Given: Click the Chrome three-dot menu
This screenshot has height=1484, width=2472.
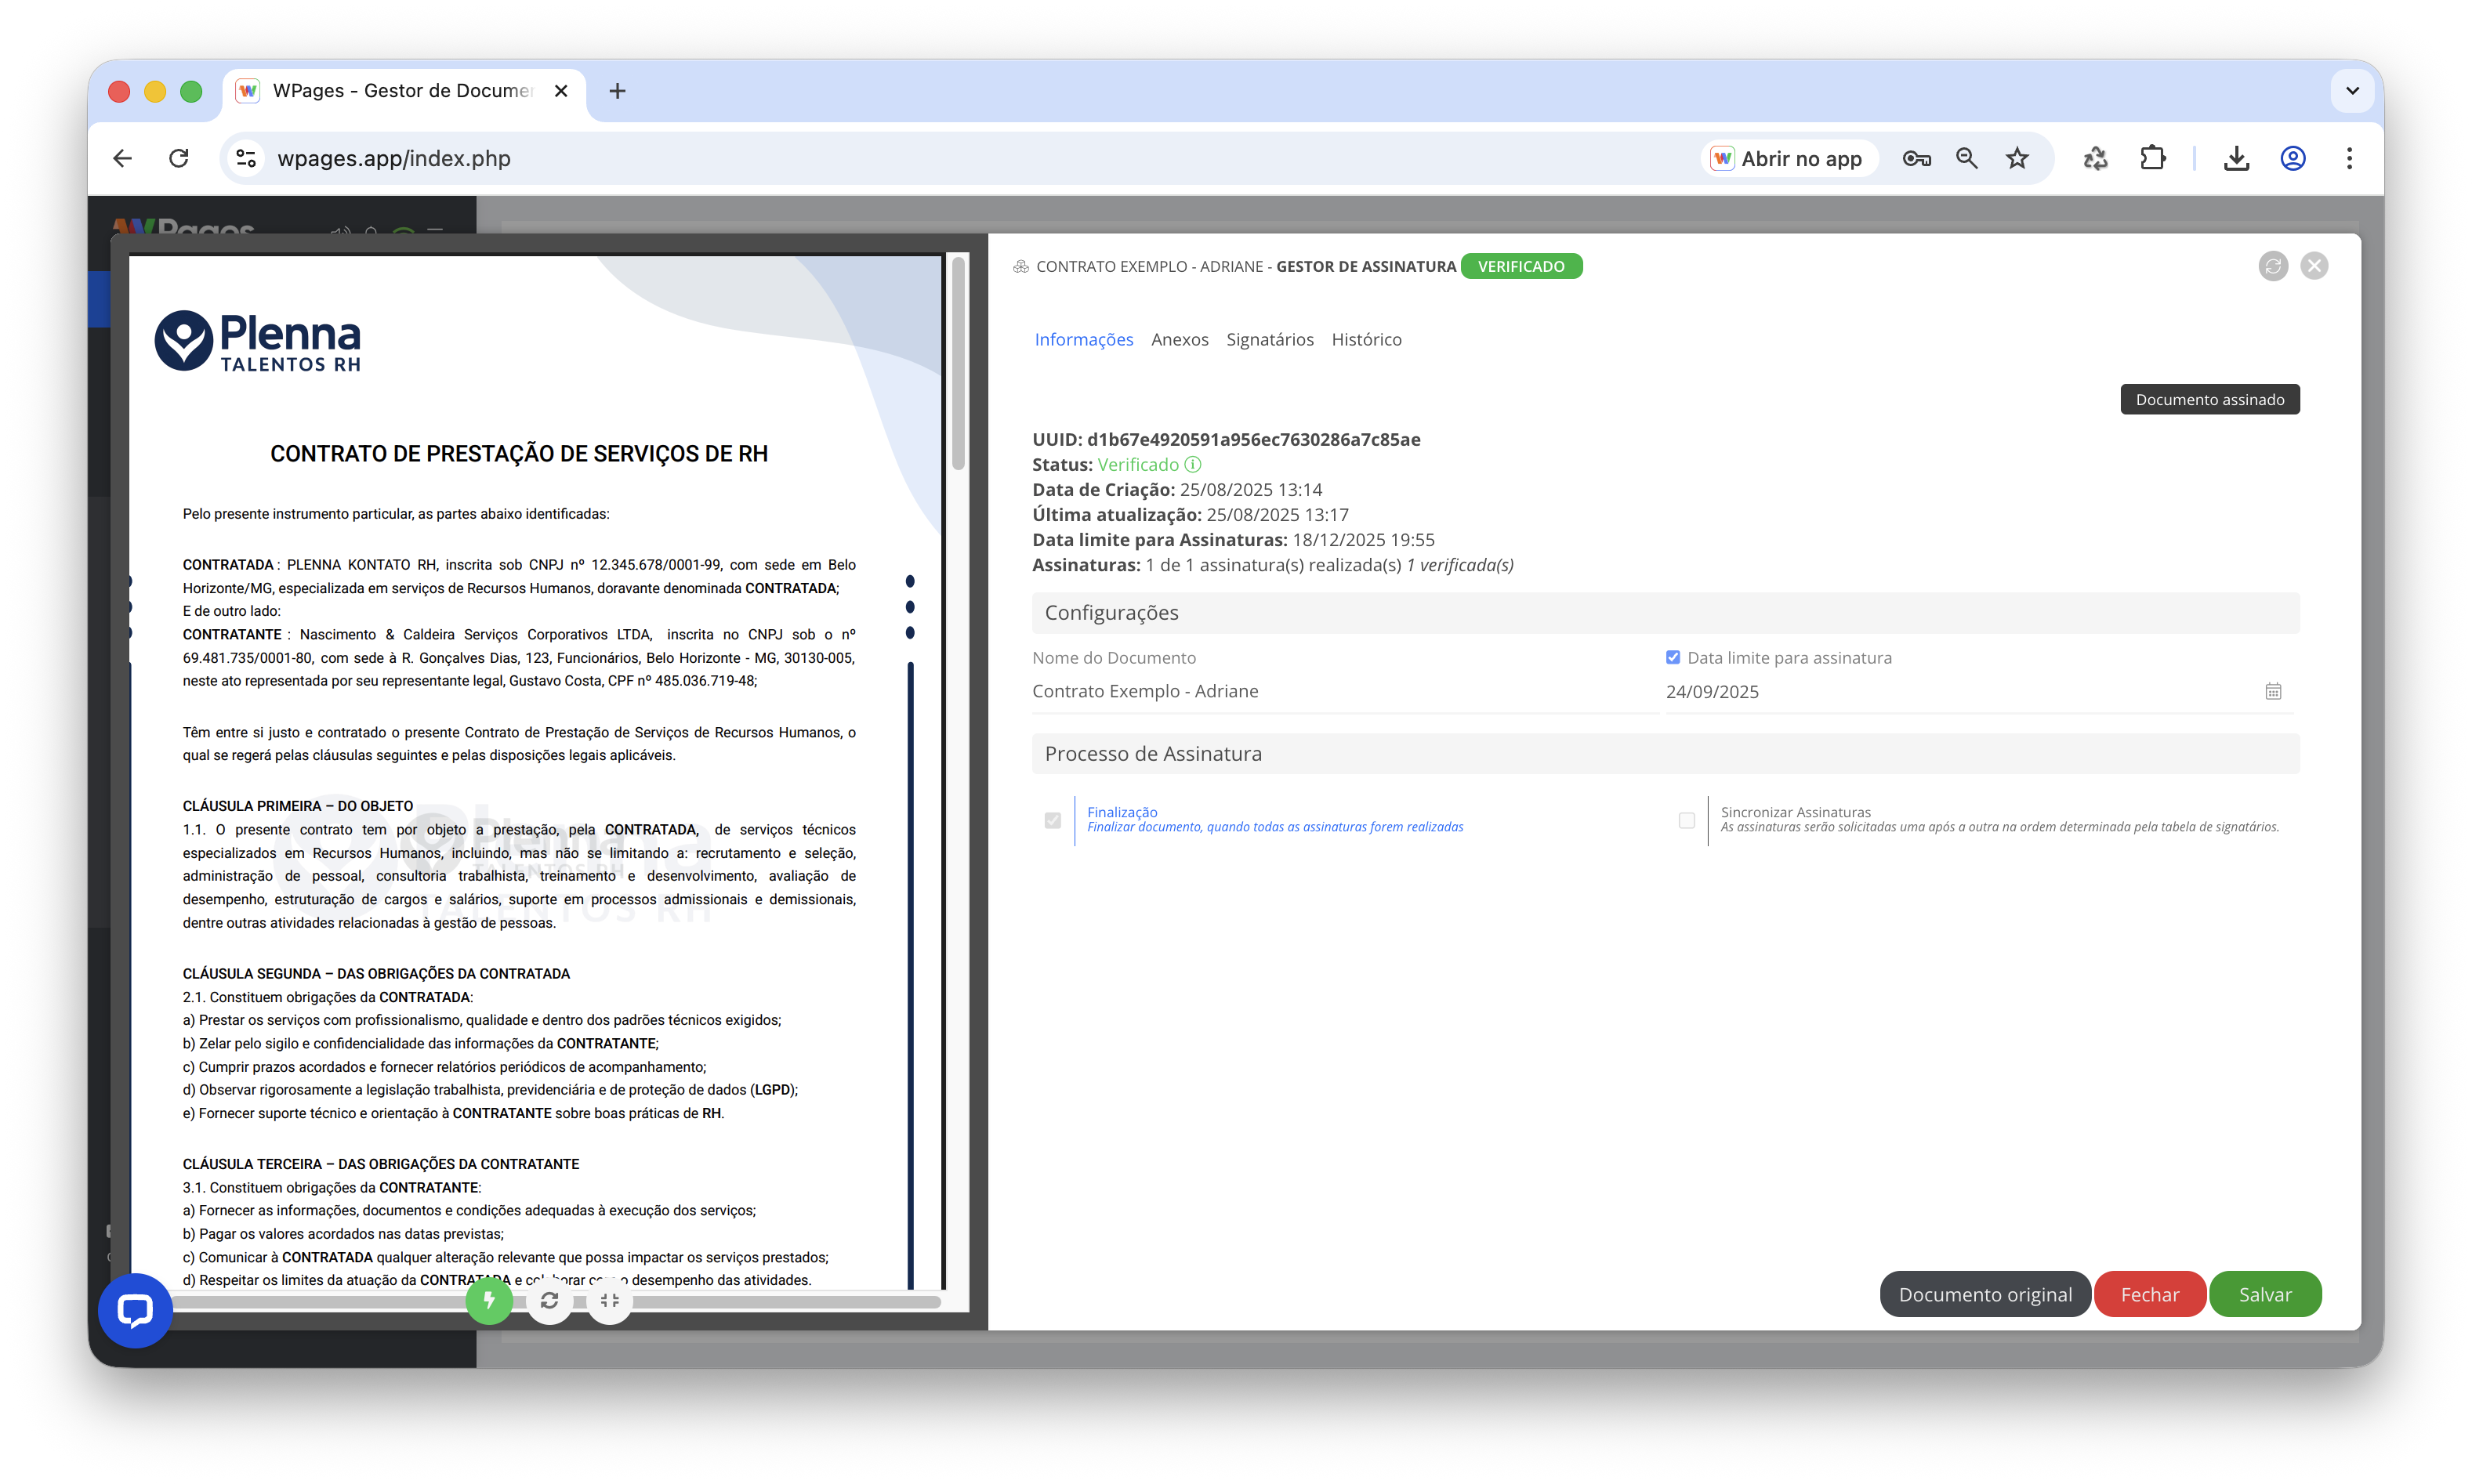Looking at the screenshot, I should click(2349, 158).
